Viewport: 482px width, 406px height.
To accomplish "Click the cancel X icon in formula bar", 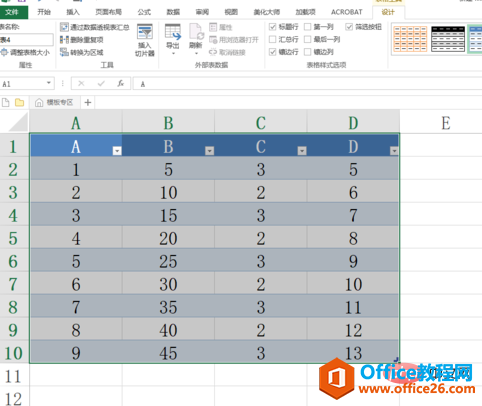I will 81,84.
